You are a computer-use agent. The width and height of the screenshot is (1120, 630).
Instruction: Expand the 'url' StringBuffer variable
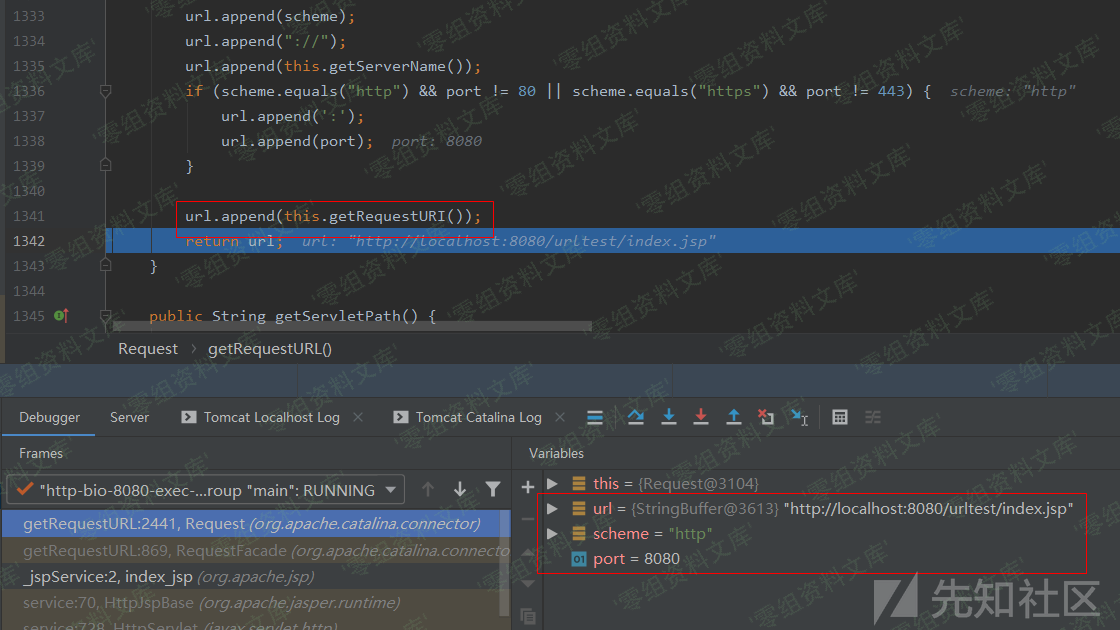pos(552,509)
